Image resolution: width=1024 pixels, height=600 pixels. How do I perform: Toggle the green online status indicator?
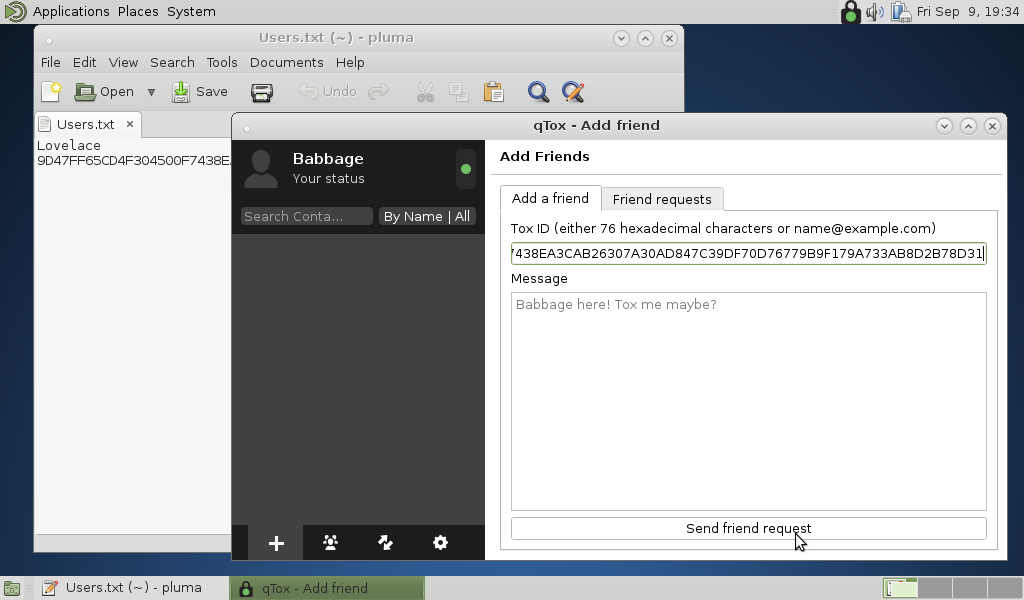tap(465, 169)
